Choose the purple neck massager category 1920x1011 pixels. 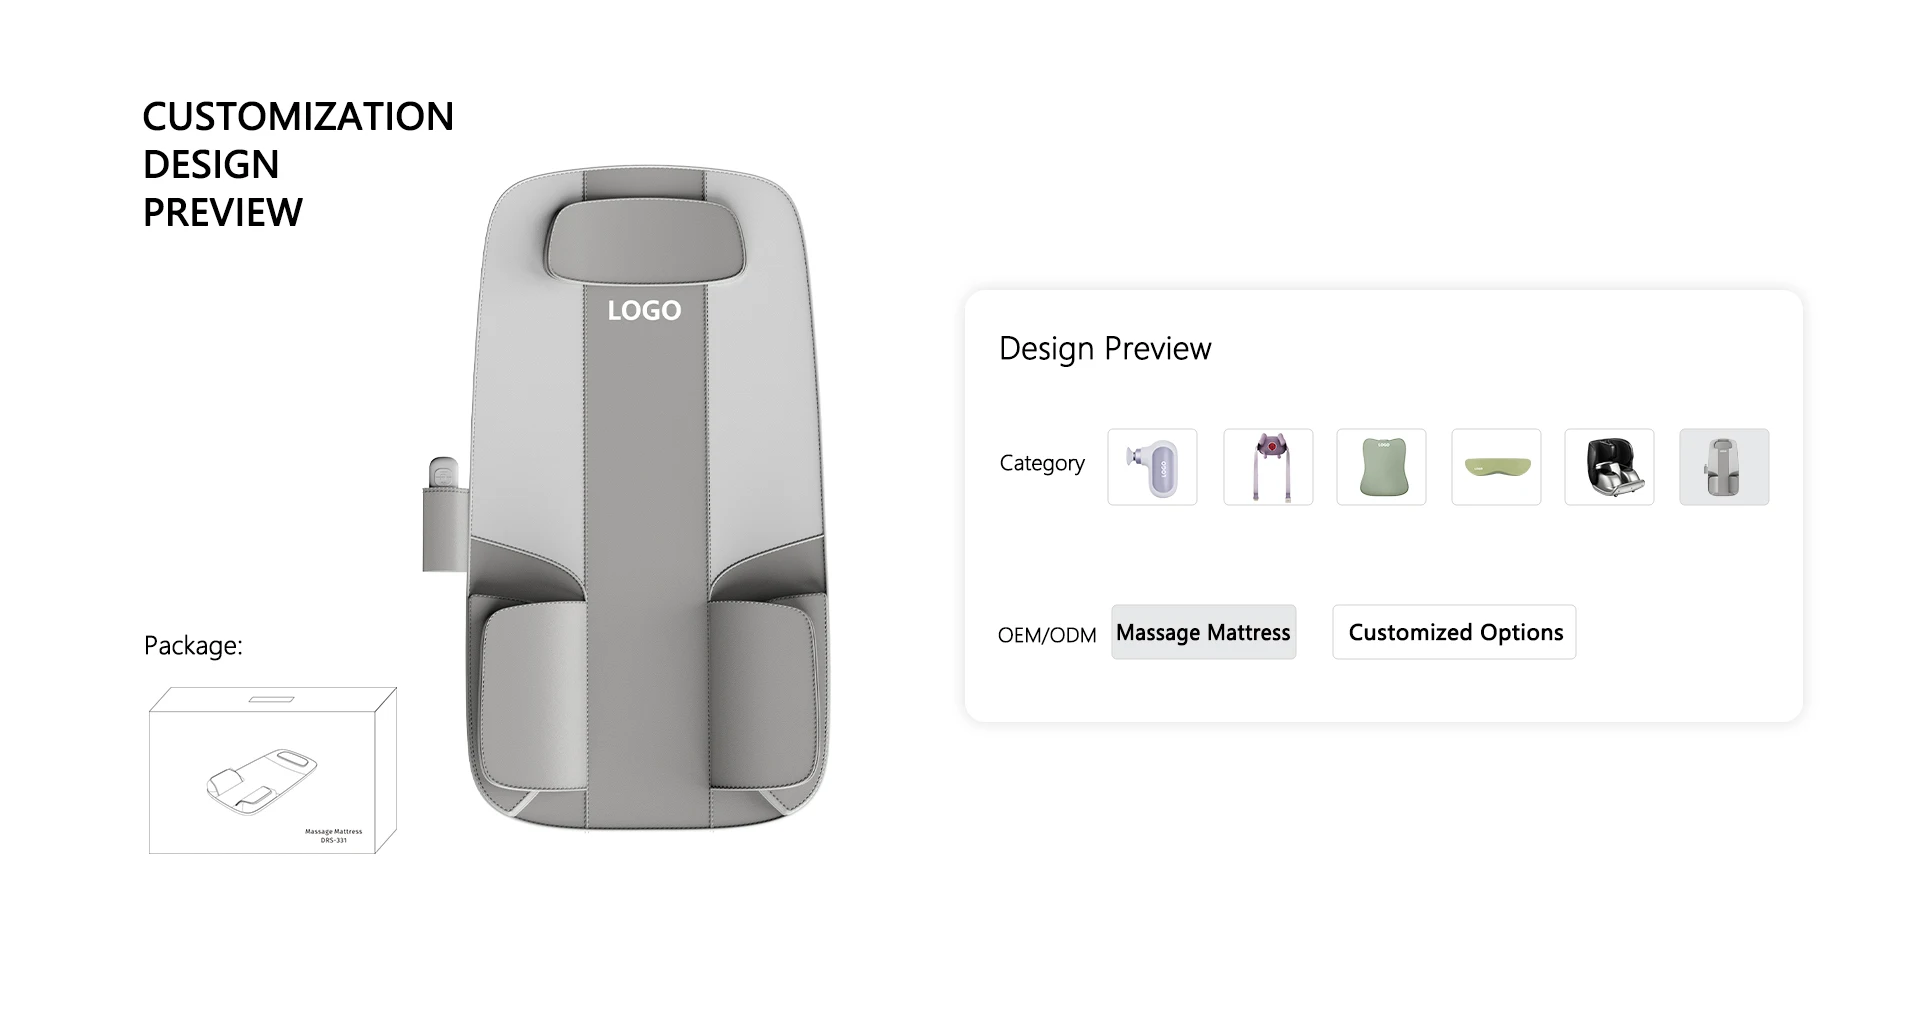pos(1268,467)
